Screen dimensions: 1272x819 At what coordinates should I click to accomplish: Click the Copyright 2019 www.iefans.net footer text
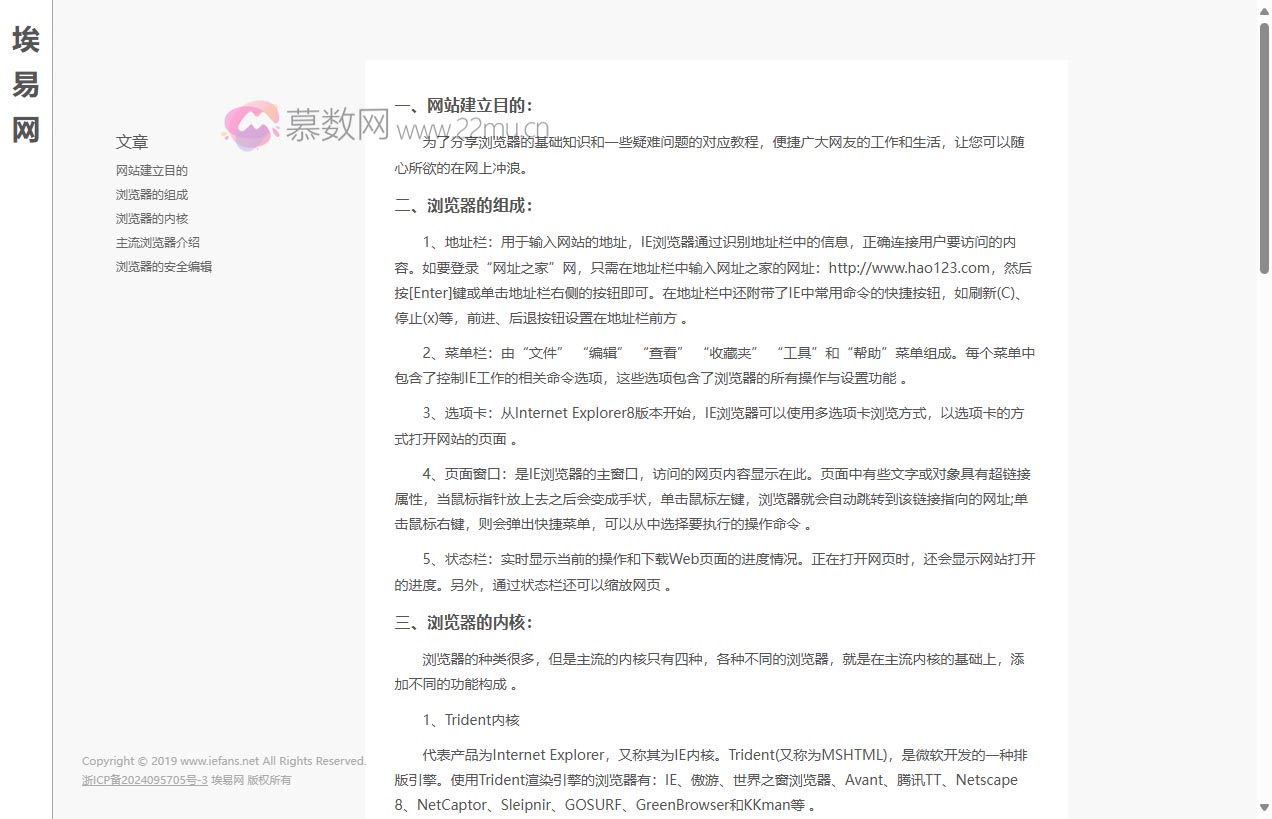click(x=224, y=760)
